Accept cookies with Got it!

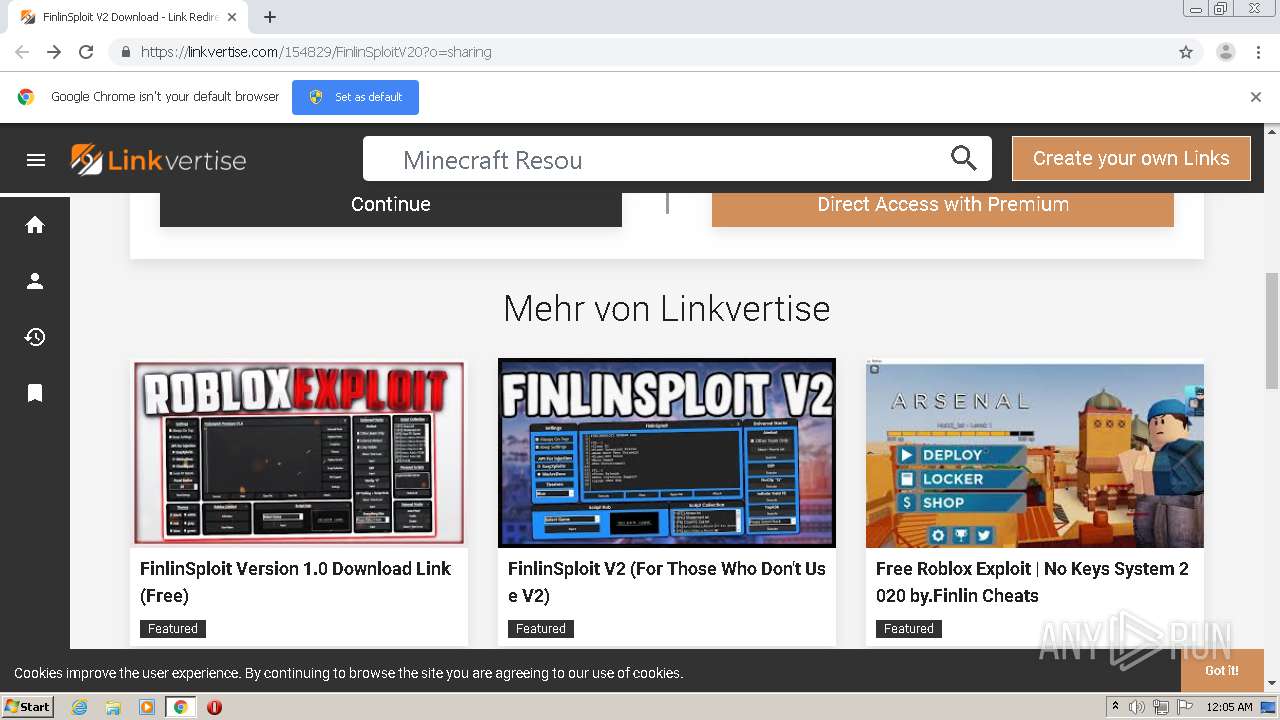click(x=1221, y=670)
